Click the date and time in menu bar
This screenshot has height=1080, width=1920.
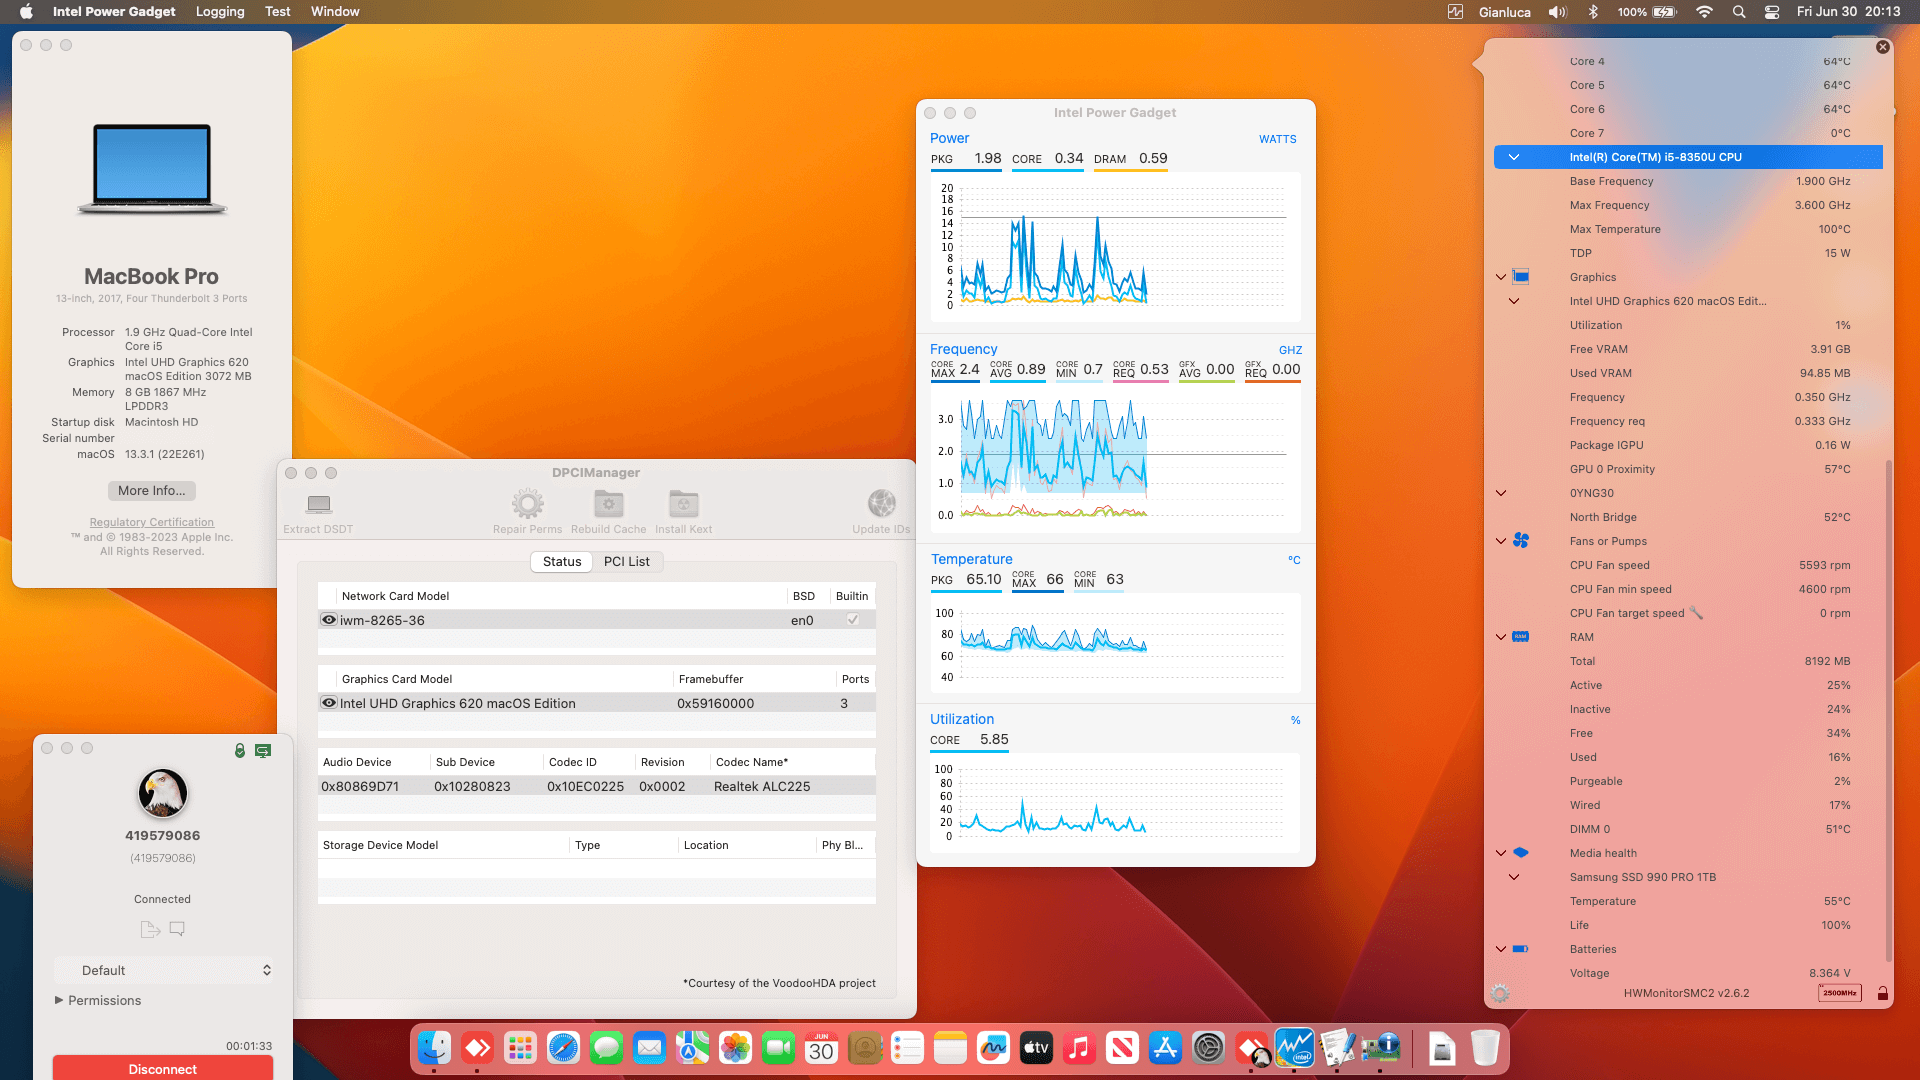coord(1849,12)
